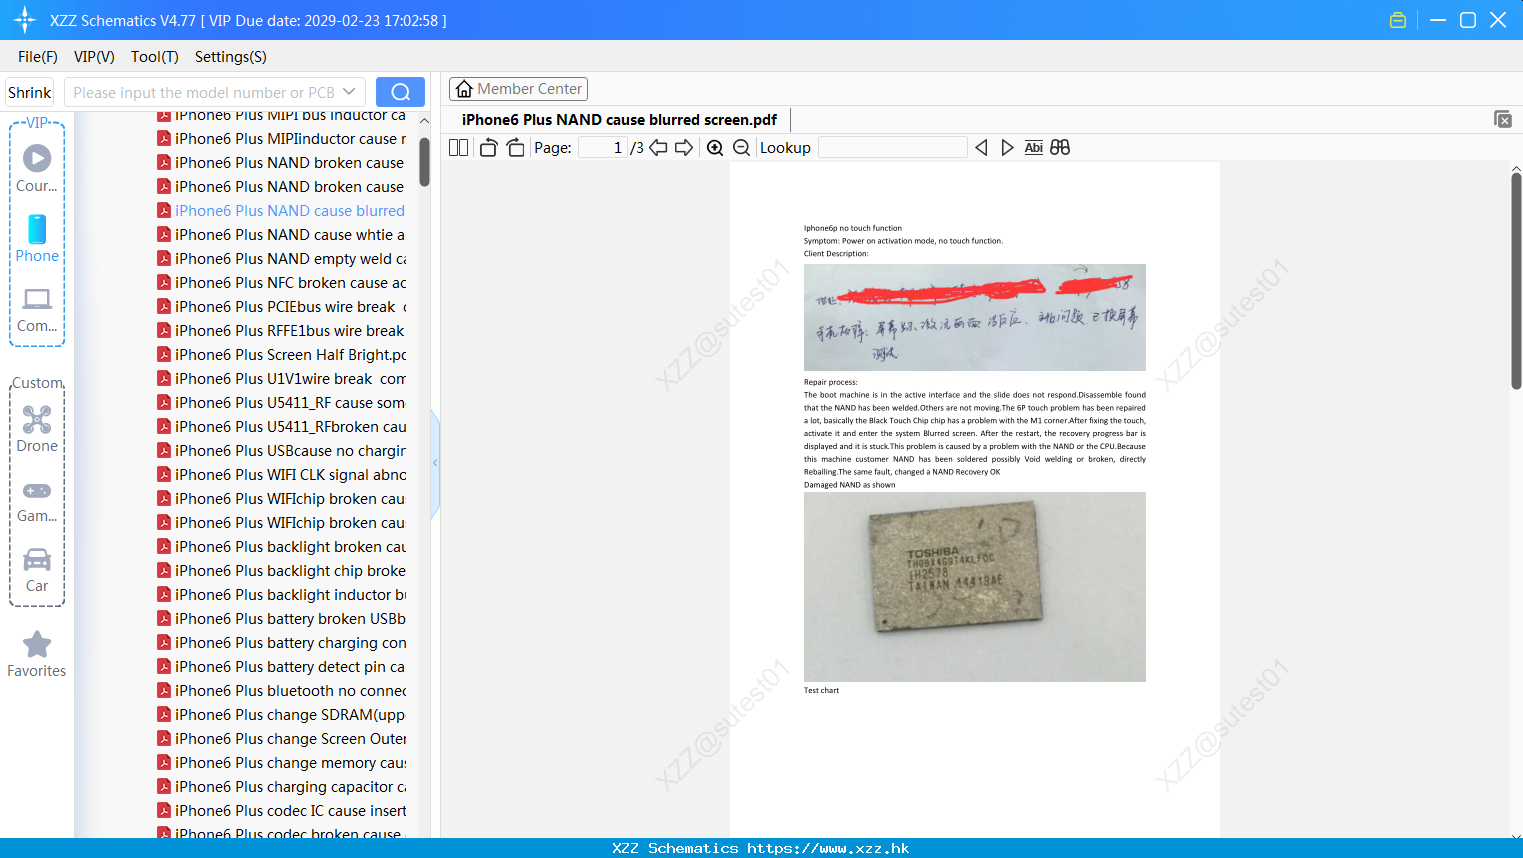The image size is (1523, 858).
Task: Open iPhone6 Plus NAND empty weld file
Action: click(281, 259)
